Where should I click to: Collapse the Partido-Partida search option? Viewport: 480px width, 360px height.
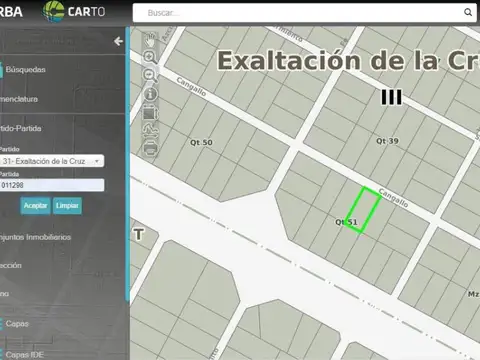tap(21, 128)
